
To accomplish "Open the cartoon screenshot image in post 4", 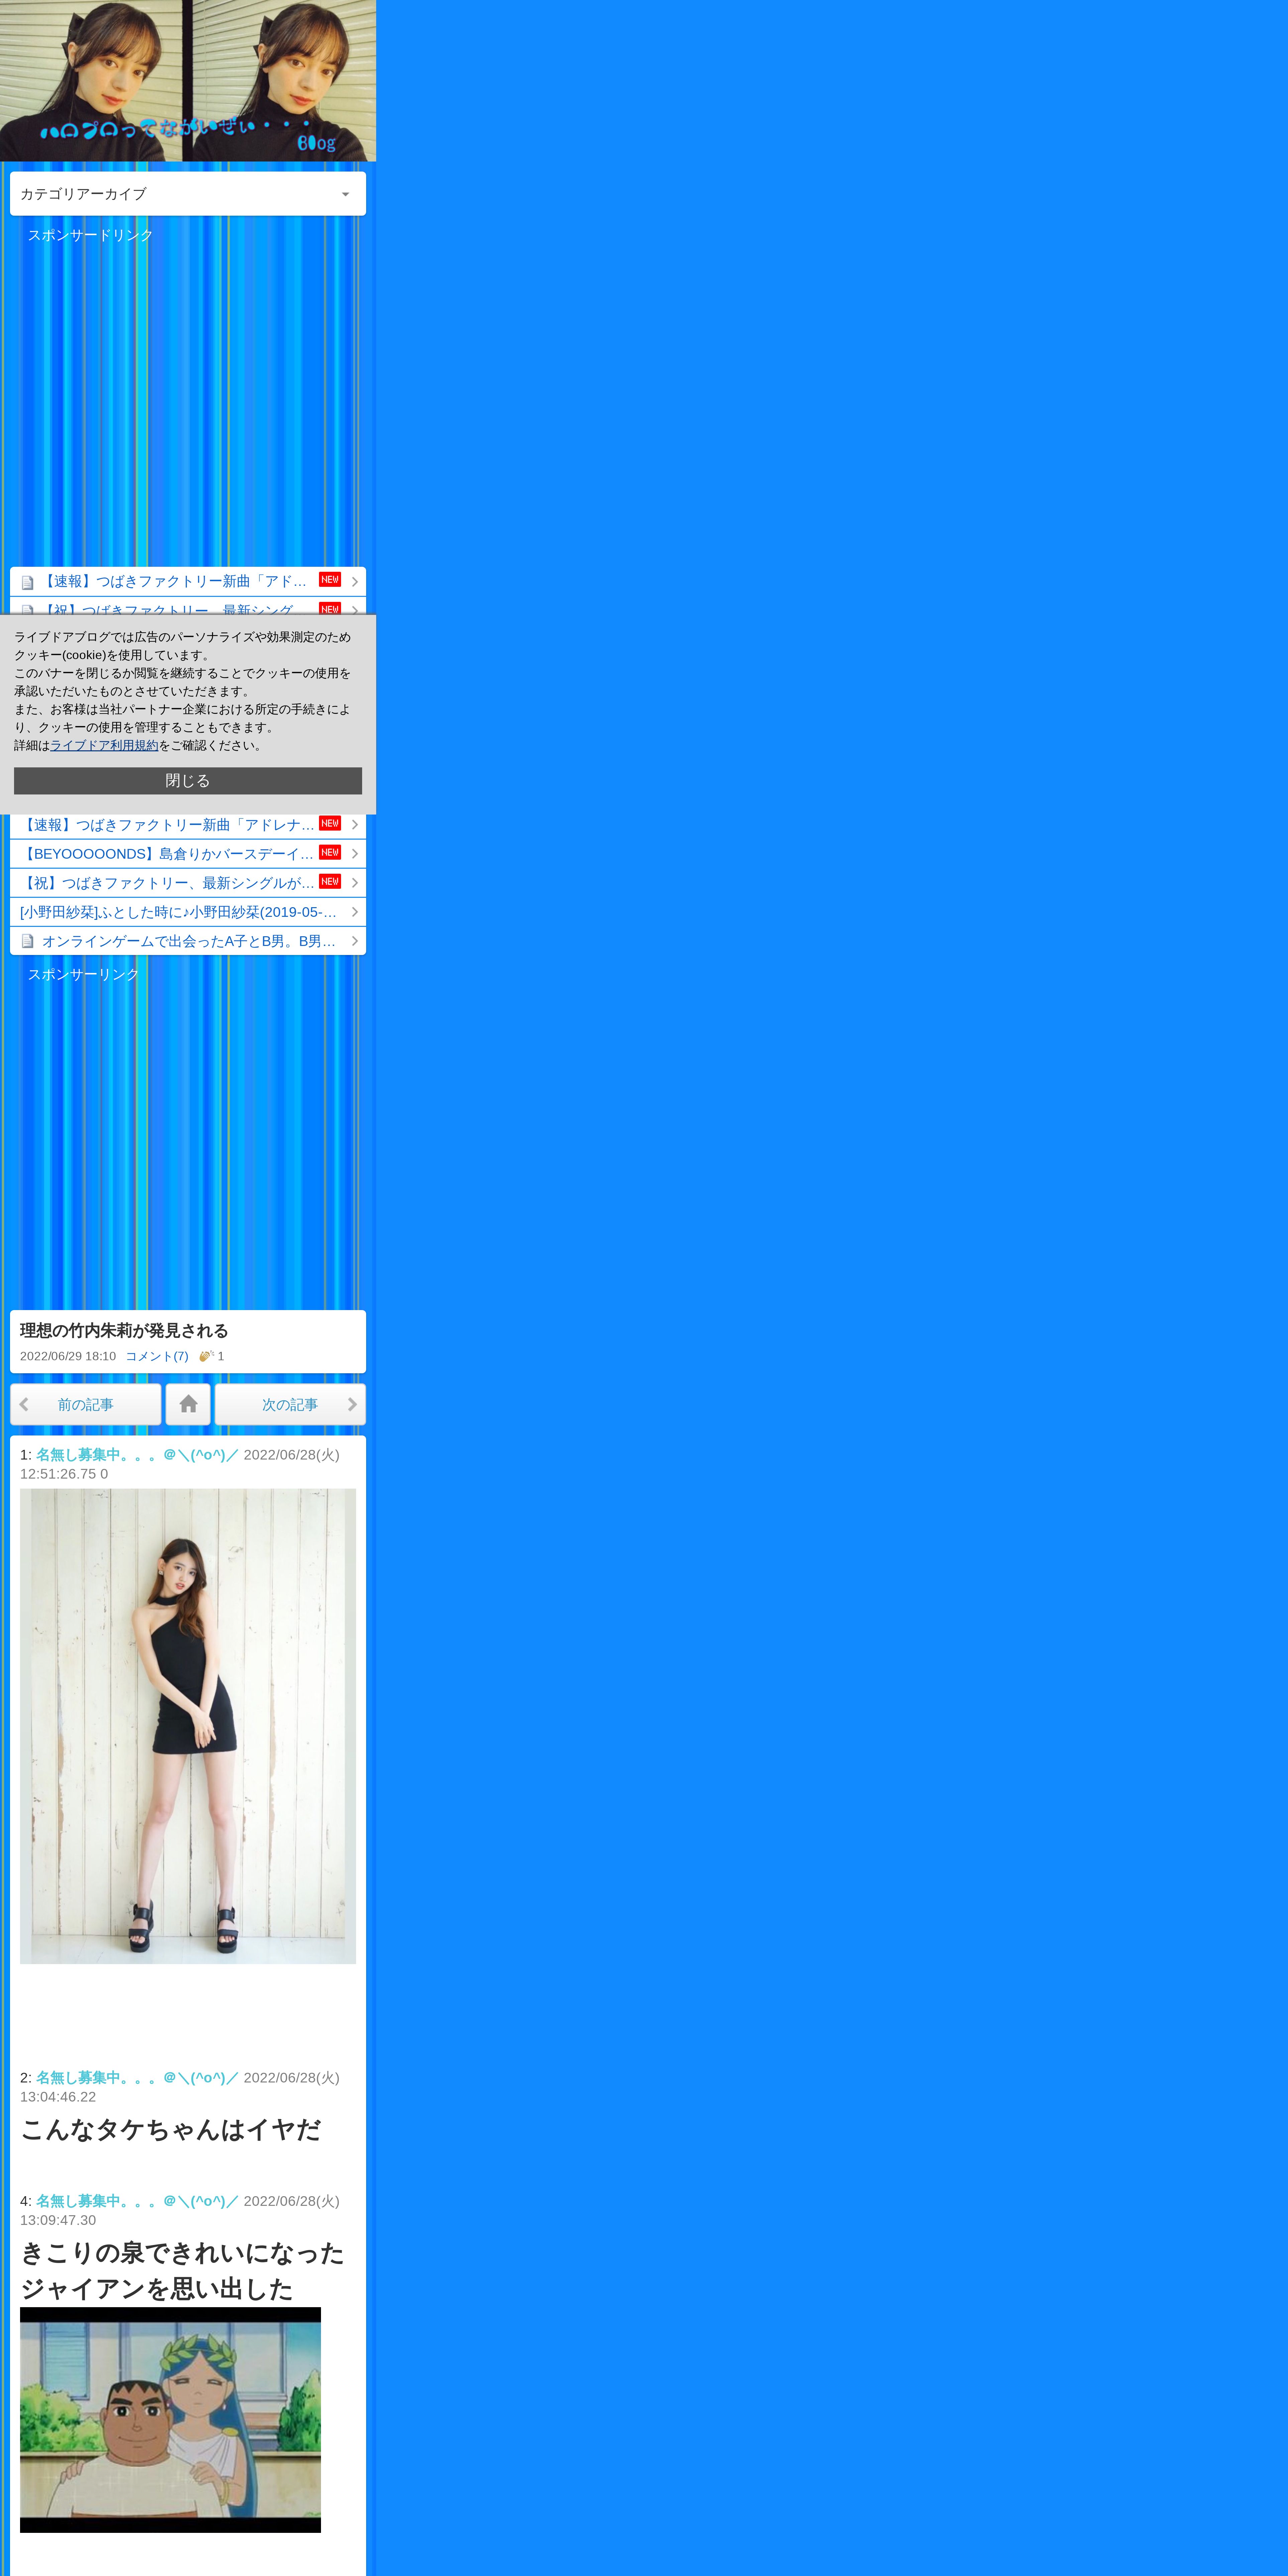I will coord(170,2420).
